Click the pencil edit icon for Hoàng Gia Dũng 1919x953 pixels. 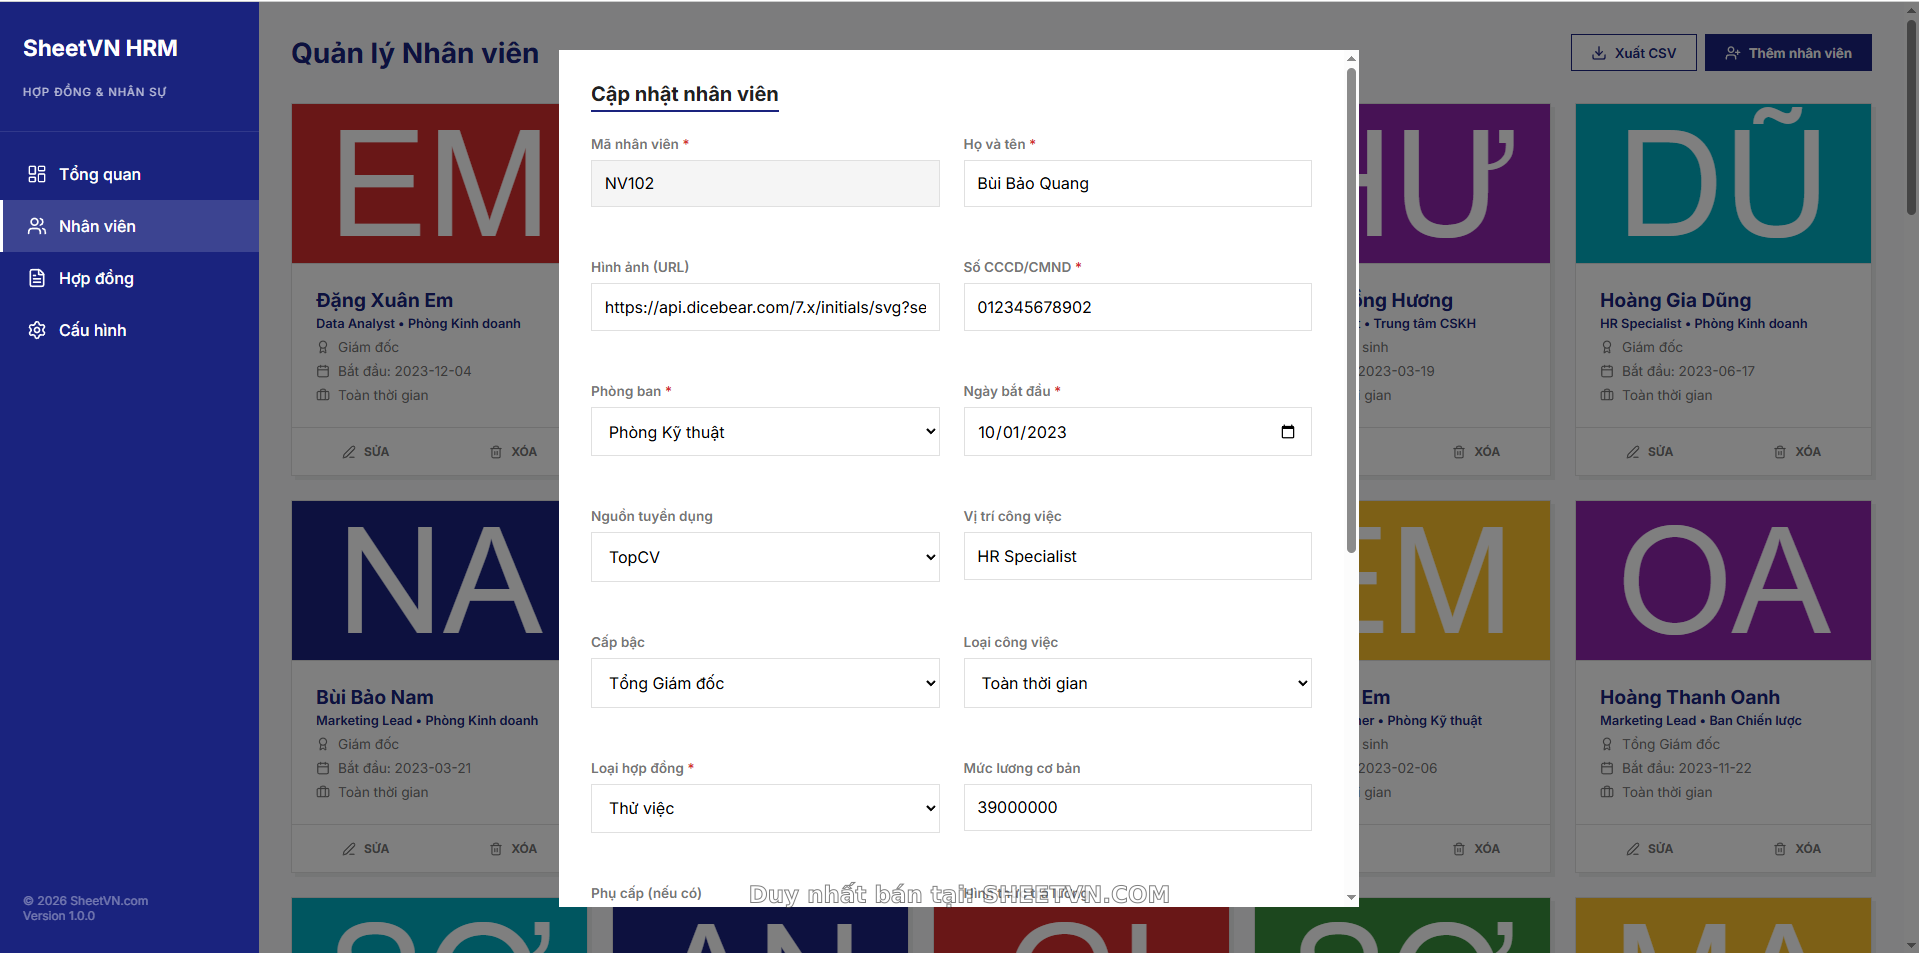pos(1632,452)
